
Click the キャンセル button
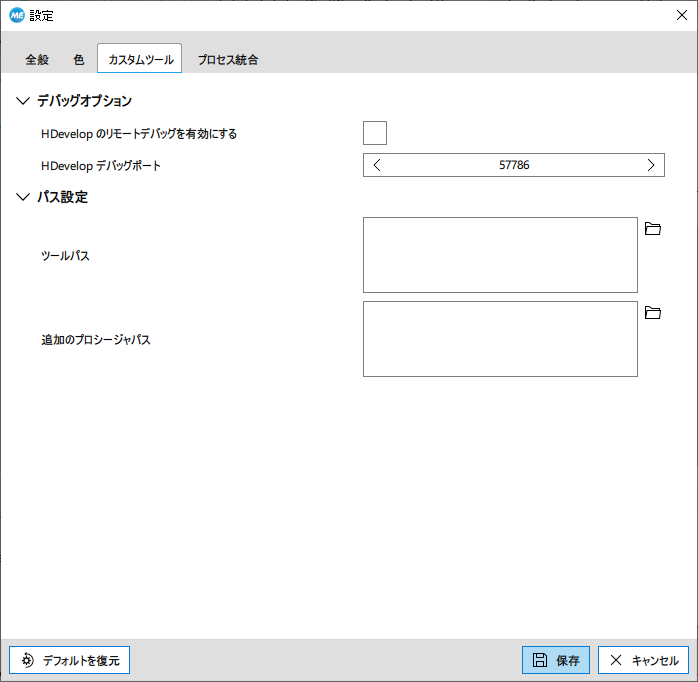click(643, 660)
